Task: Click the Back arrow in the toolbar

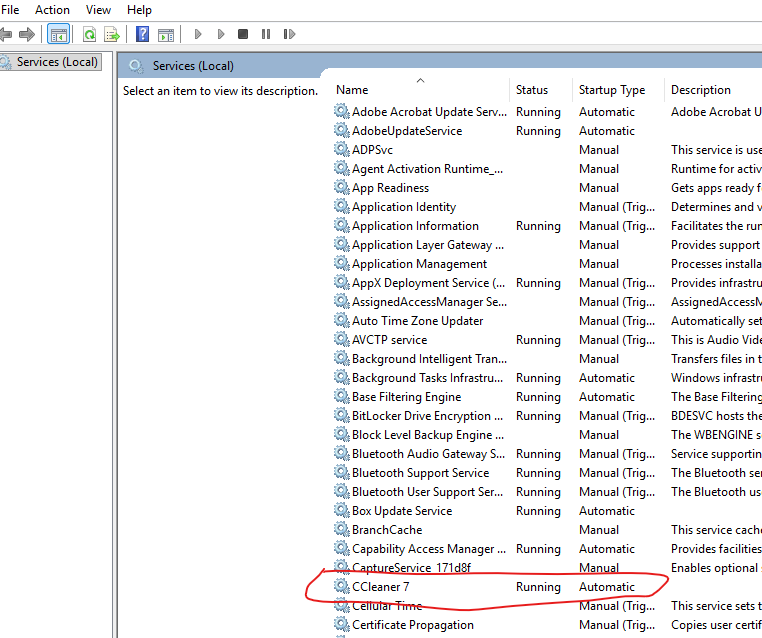Action: click(7, 34)
